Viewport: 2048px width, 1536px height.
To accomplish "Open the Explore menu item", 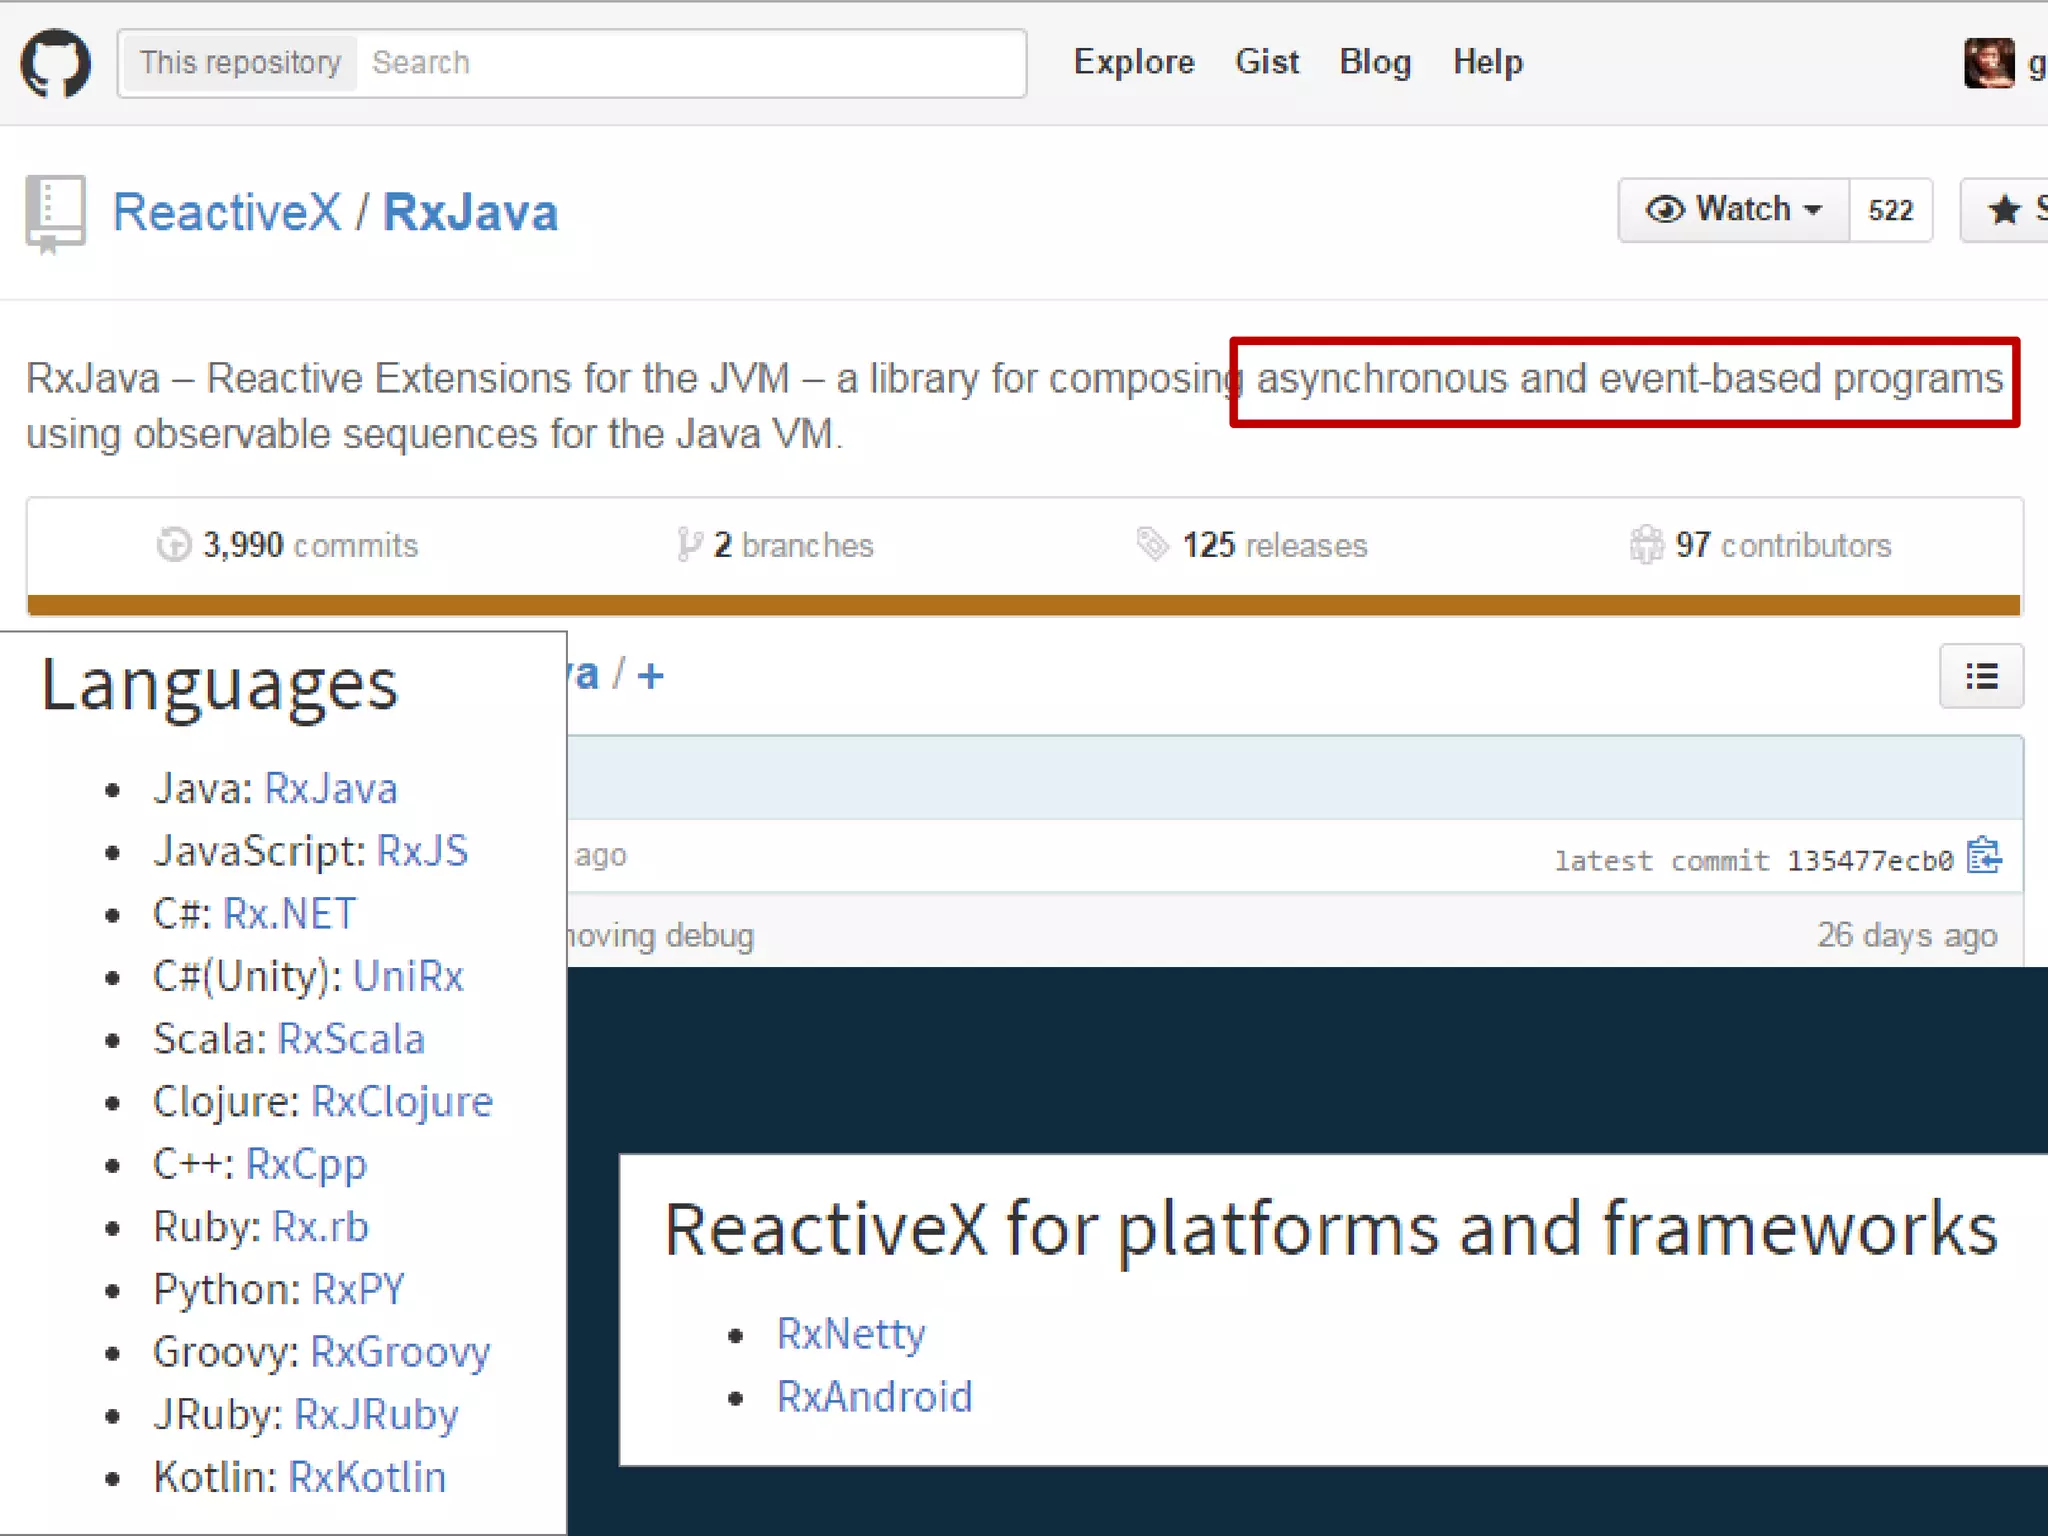I will click(1134, 62).
